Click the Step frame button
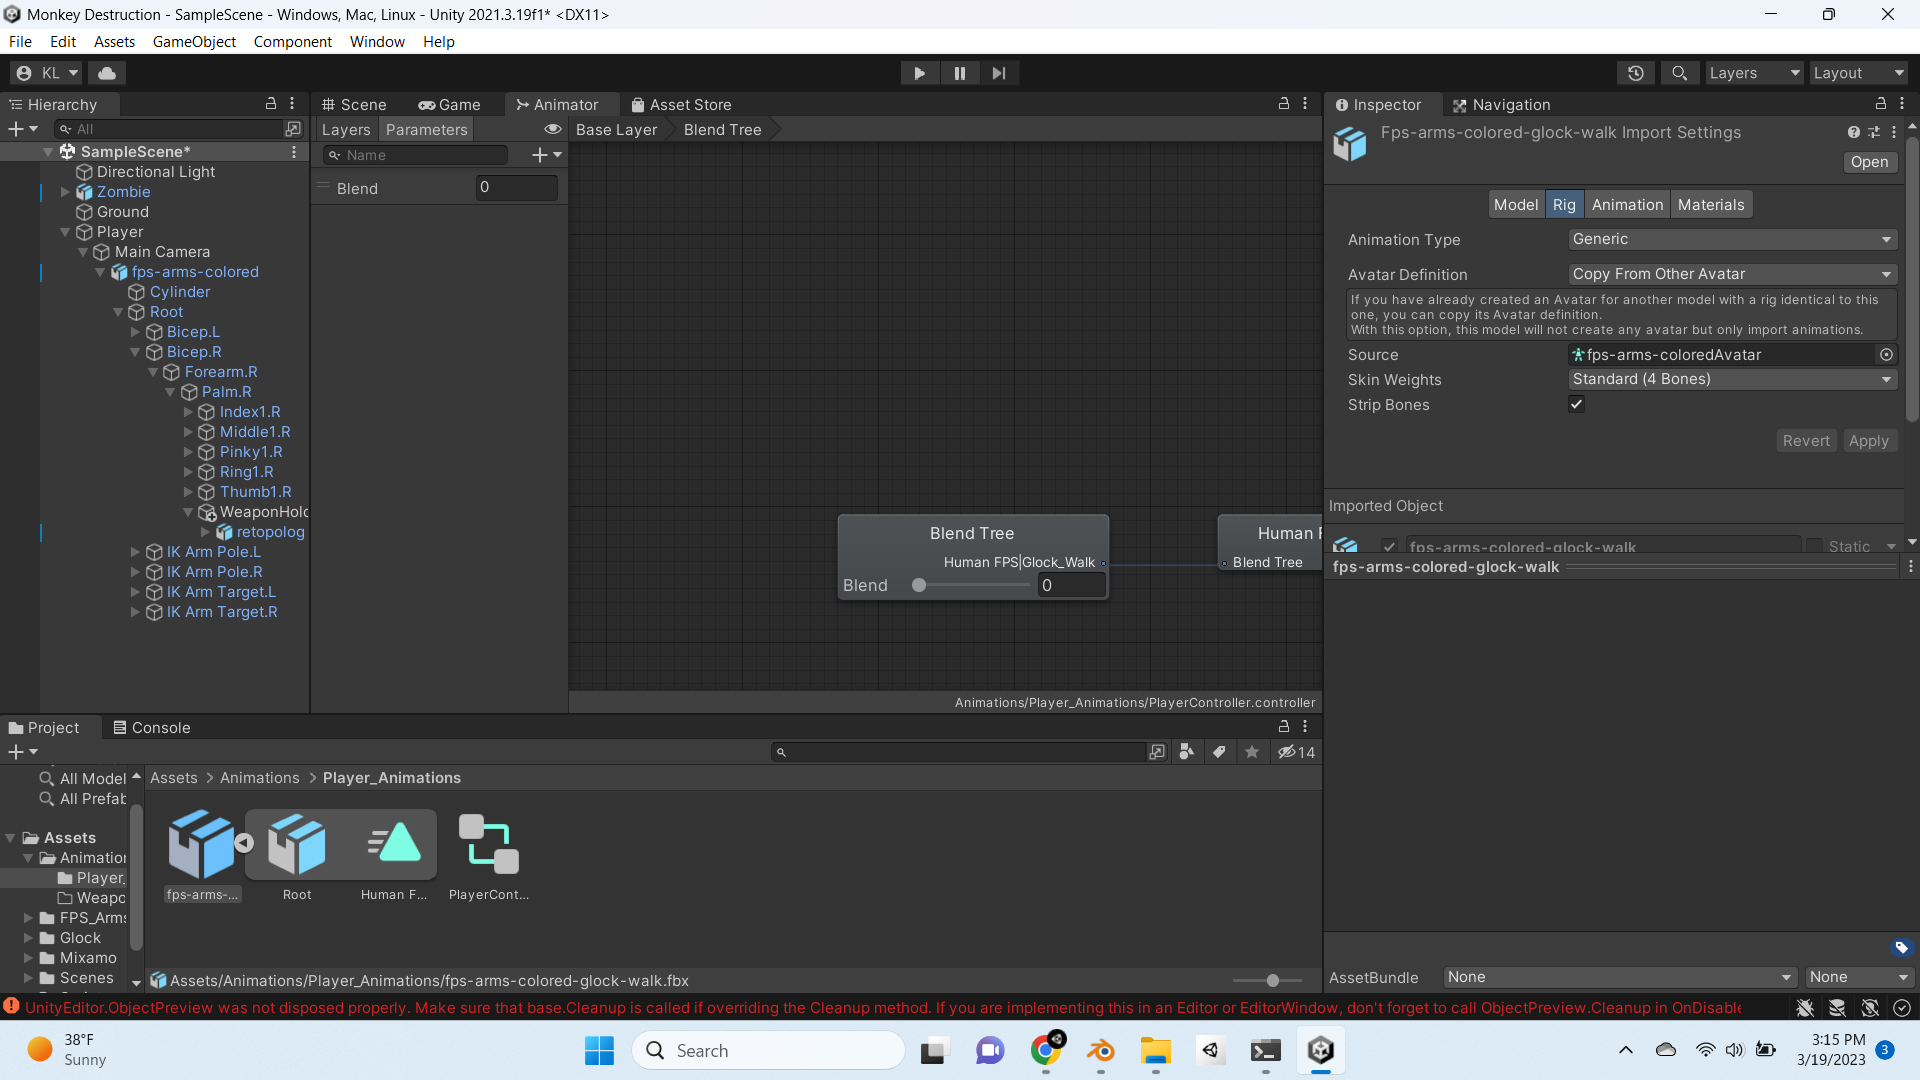The height and width of the screenshot is (1080, 1920). point(999,72)
